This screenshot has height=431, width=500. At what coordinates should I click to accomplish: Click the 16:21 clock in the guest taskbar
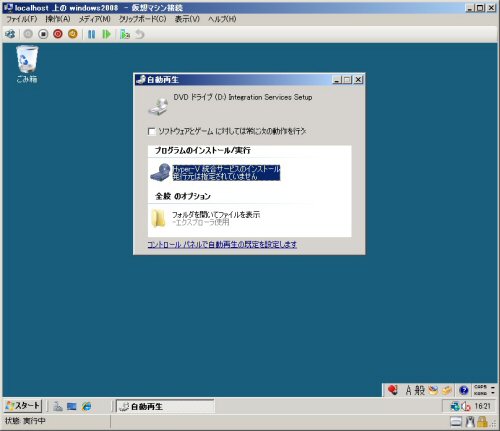tap(482, 406)
